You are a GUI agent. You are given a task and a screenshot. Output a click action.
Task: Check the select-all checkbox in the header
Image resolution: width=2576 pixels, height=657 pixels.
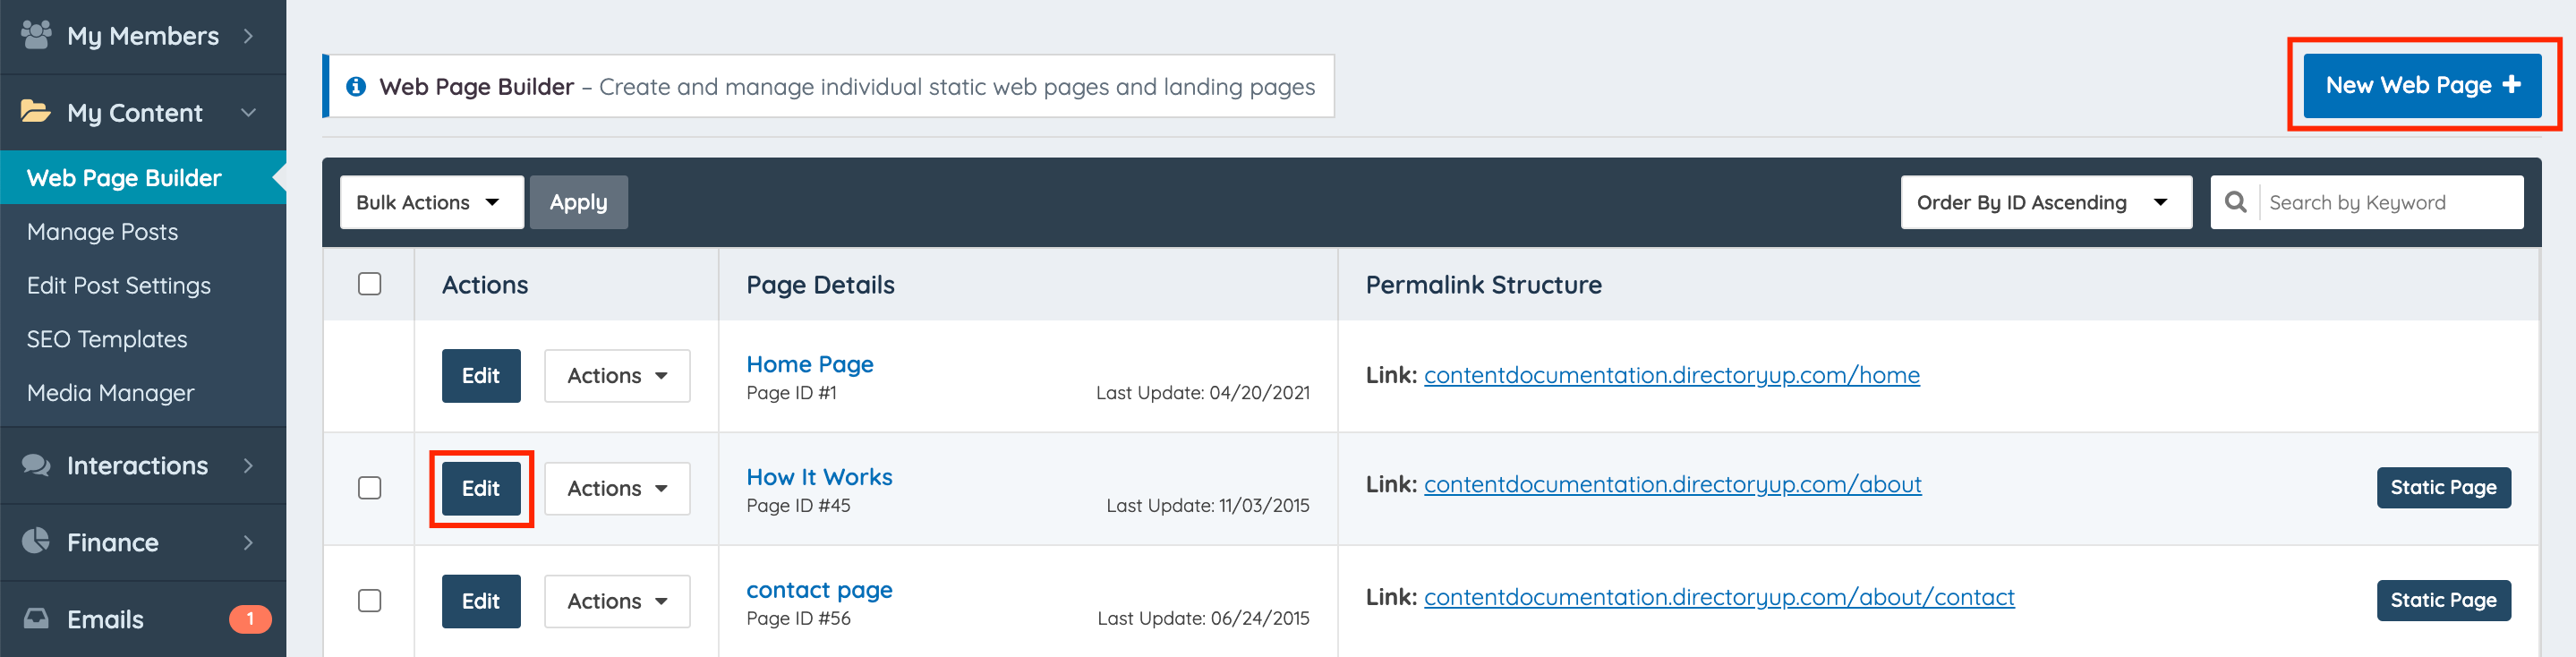pyautogui.click(x=369, y=284)
